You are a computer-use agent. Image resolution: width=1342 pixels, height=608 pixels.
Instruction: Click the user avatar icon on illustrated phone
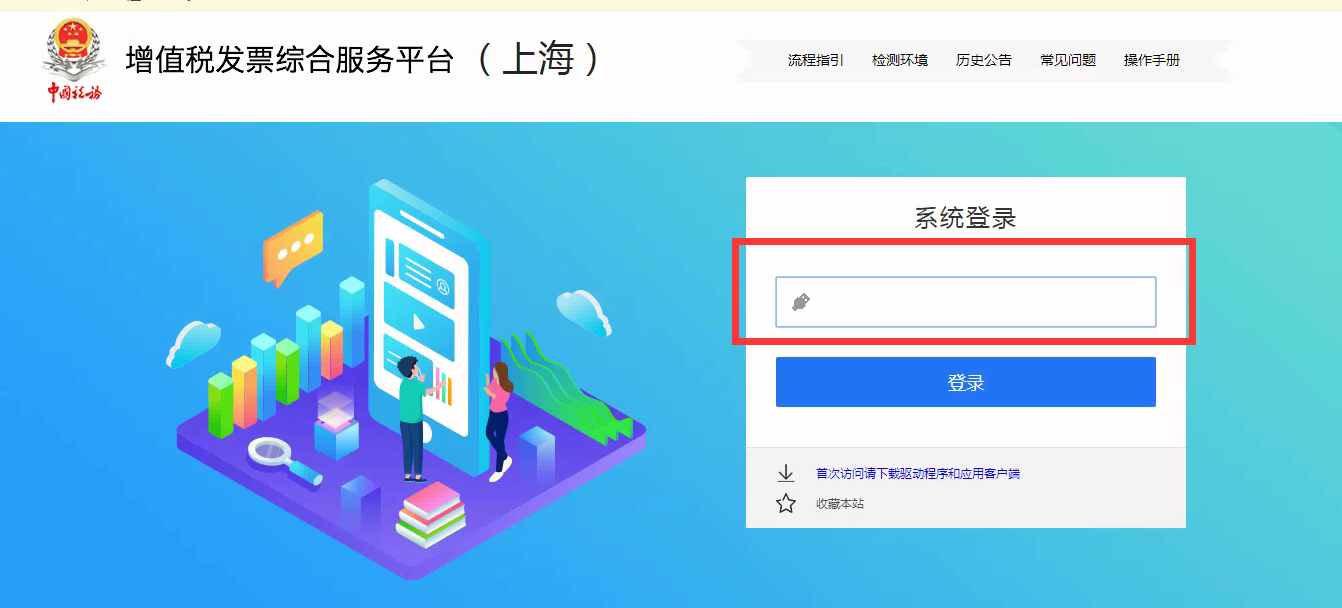point(442,287)
